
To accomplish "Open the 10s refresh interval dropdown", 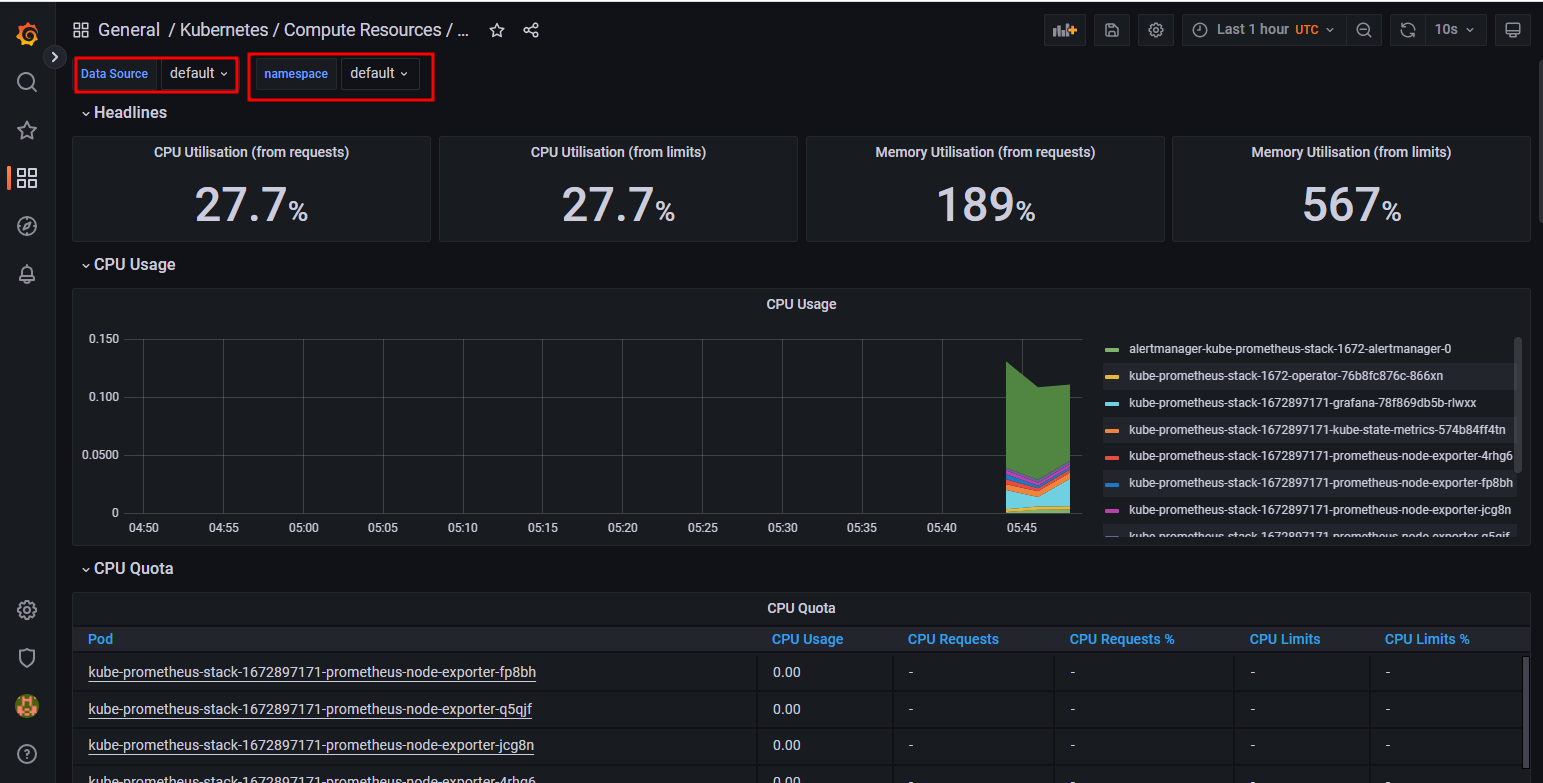I will [x=1455, y=30].
